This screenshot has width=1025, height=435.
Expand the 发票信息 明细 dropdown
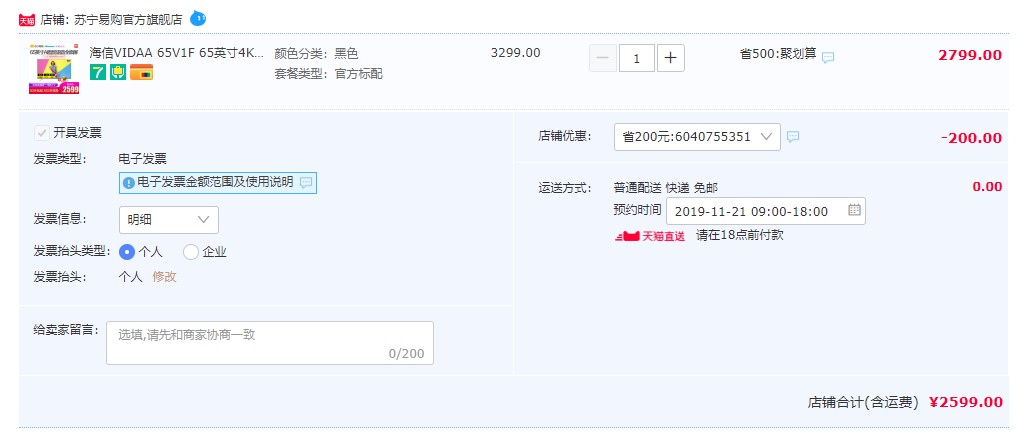[x=169, y=220]
